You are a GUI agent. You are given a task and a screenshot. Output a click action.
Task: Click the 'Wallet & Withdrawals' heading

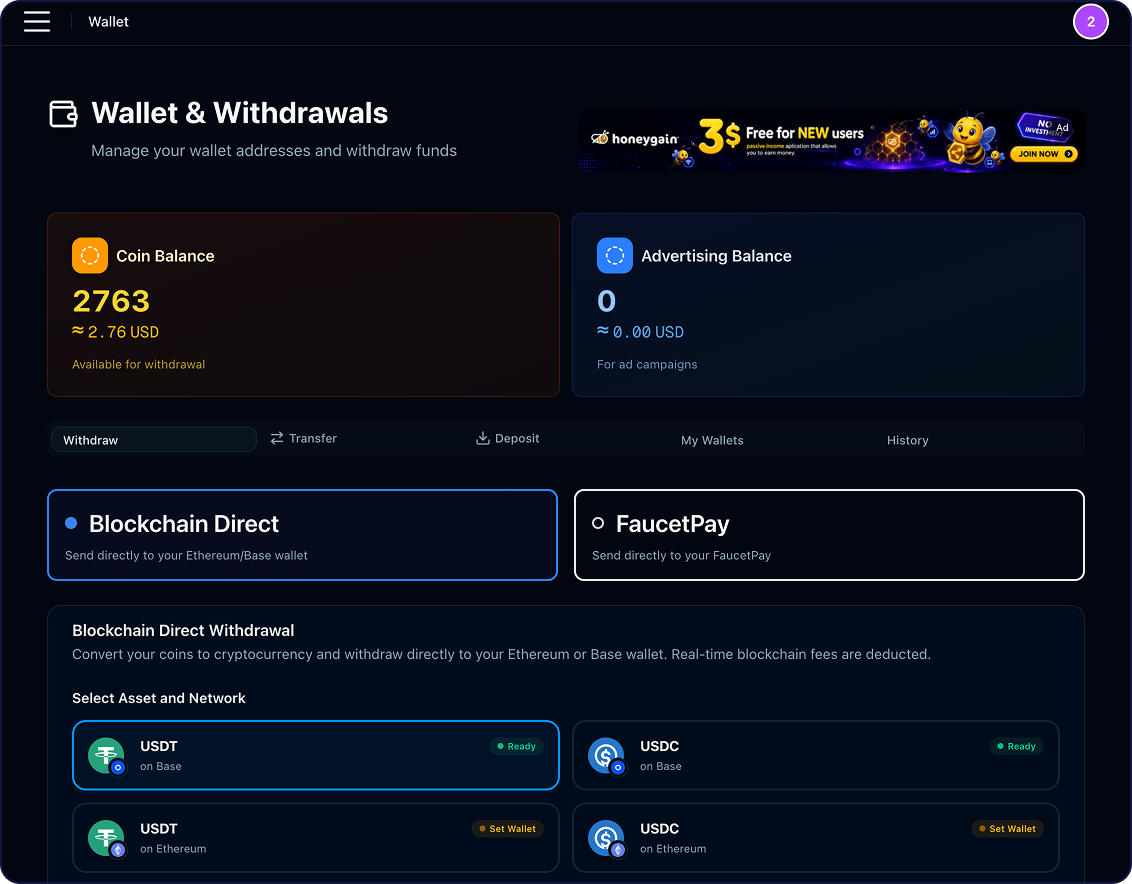click(x=240, y=113)
